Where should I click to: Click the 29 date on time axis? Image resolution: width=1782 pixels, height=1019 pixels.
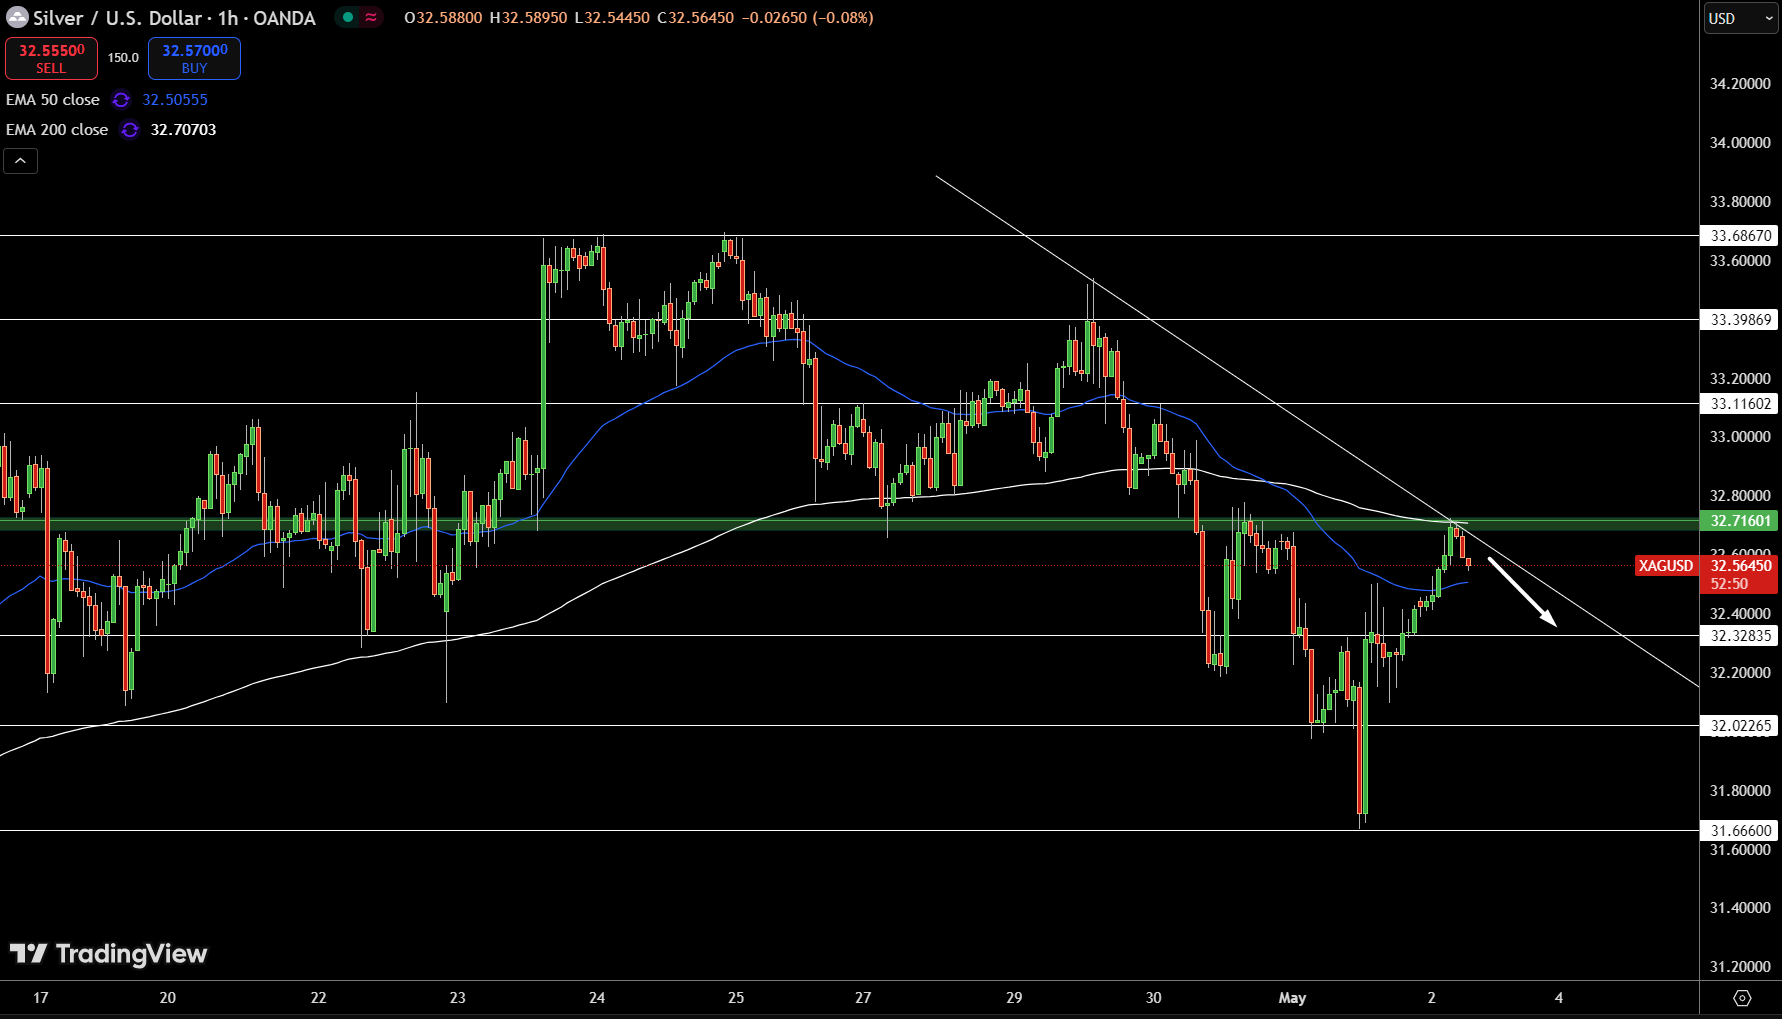(1014, 998)
